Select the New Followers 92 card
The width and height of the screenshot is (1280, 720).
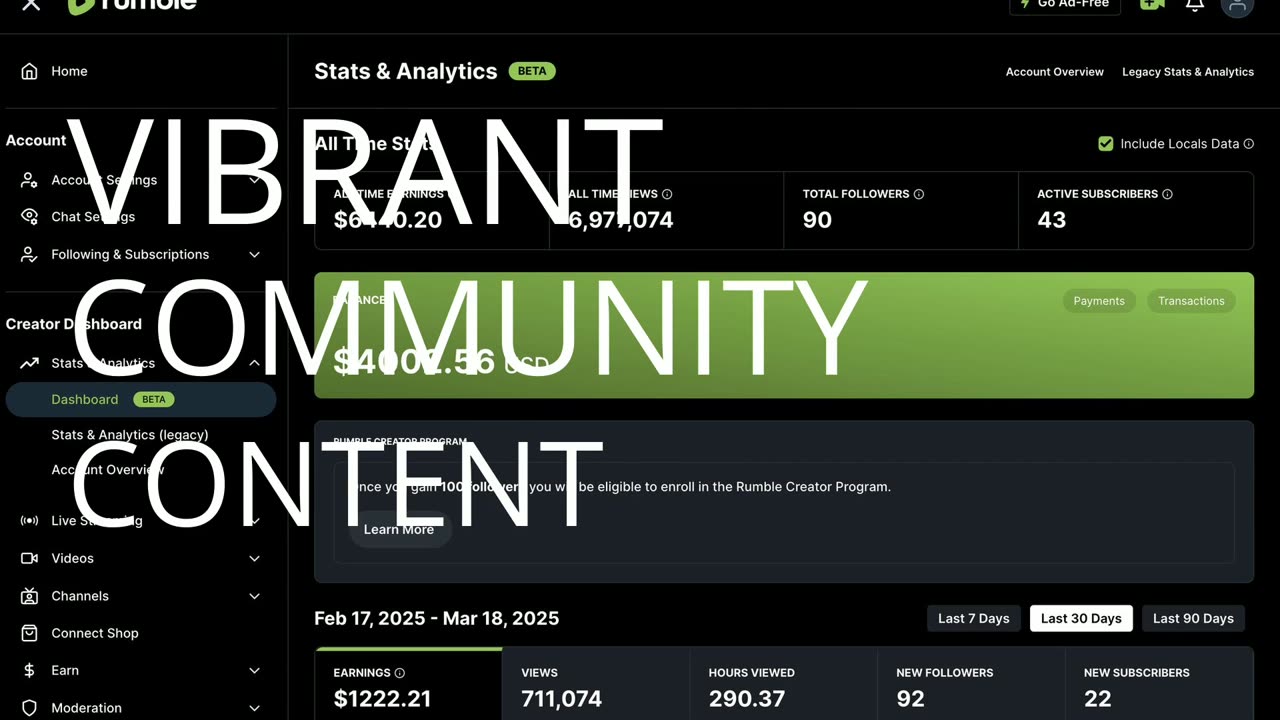[x=970, y=685]
